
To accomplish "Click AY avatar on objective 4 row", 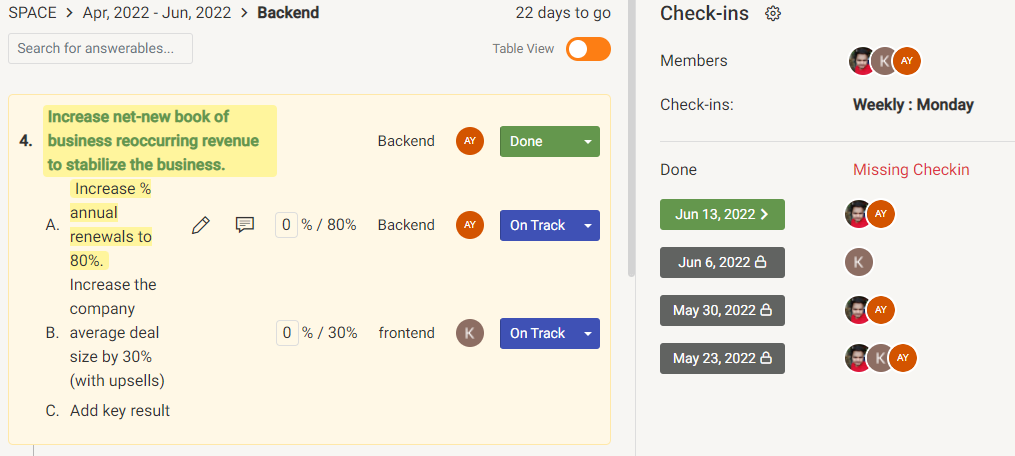I will (x=470, y=141).
